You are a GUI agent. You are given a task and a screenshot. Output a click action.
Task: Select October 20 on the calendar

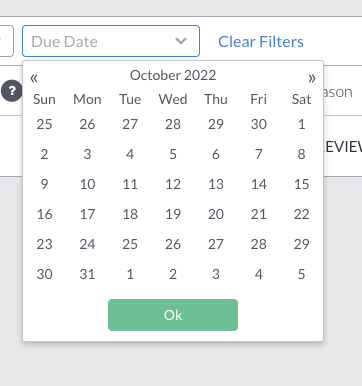point(216,214)
